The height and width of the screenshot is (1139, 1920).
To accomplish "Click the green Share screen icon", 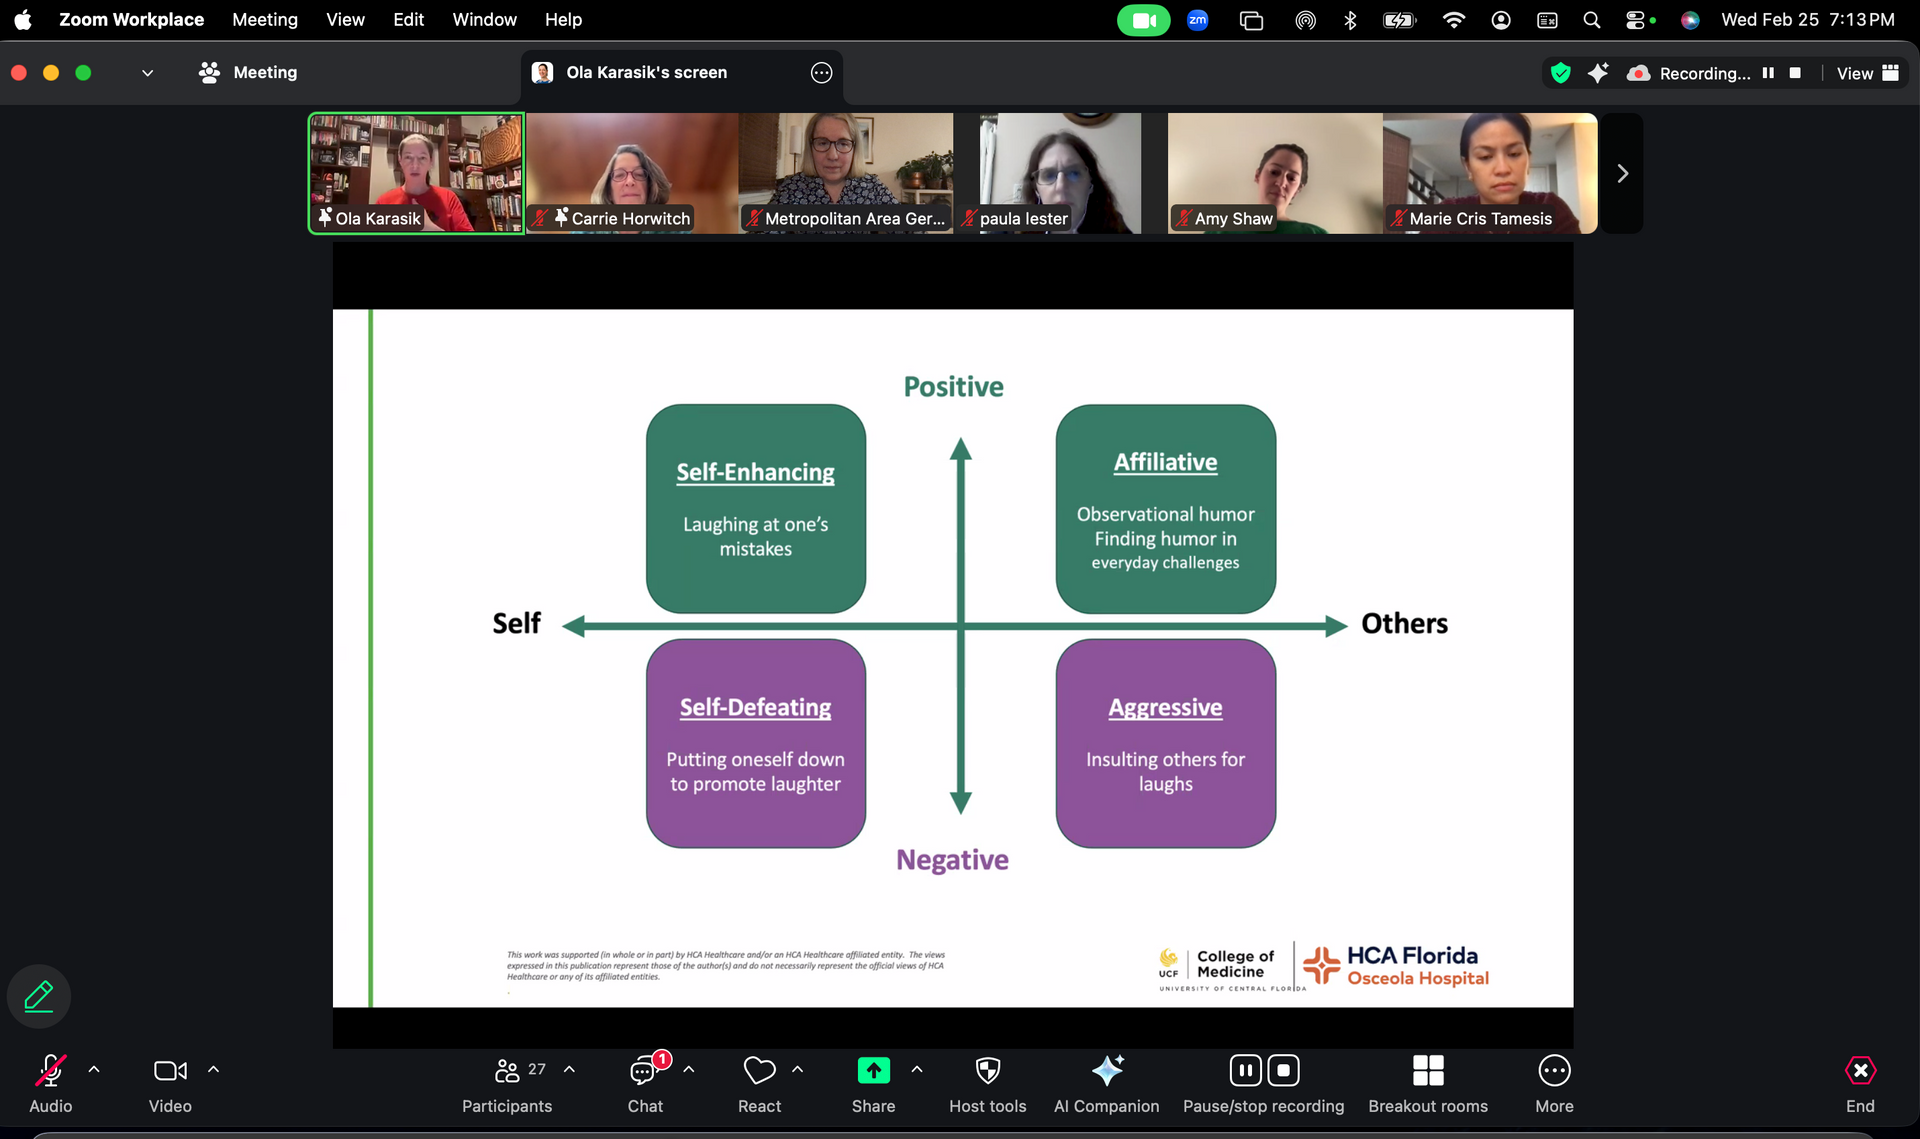I will tap(873, 1071).
